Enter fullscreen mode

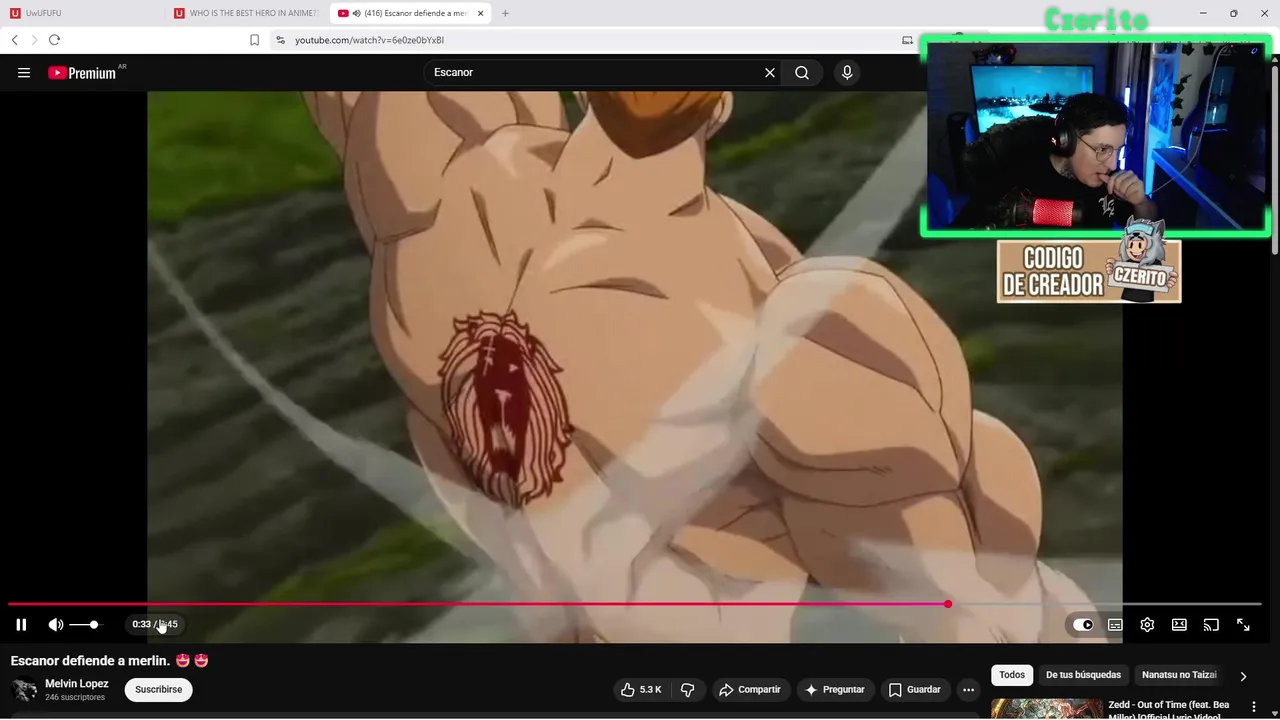tap(1243, 625)
